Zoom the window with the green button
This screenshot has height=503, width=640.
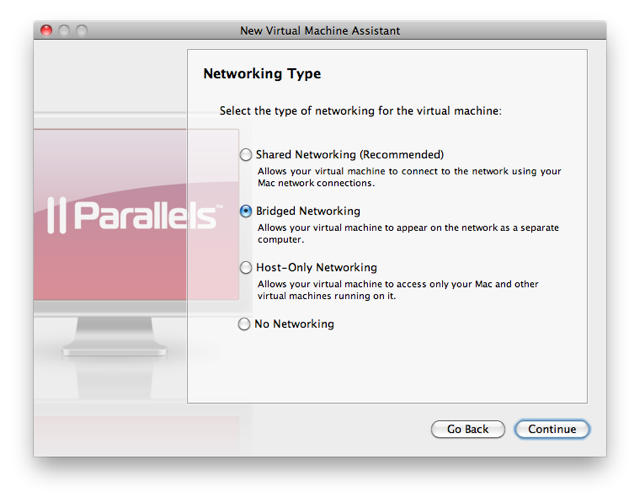[x=80, y=31]
